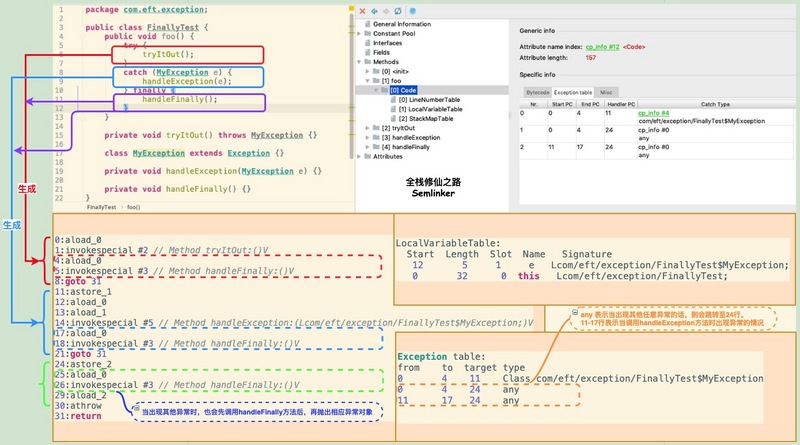Click MyException link in catch clause

click(182, 72)
